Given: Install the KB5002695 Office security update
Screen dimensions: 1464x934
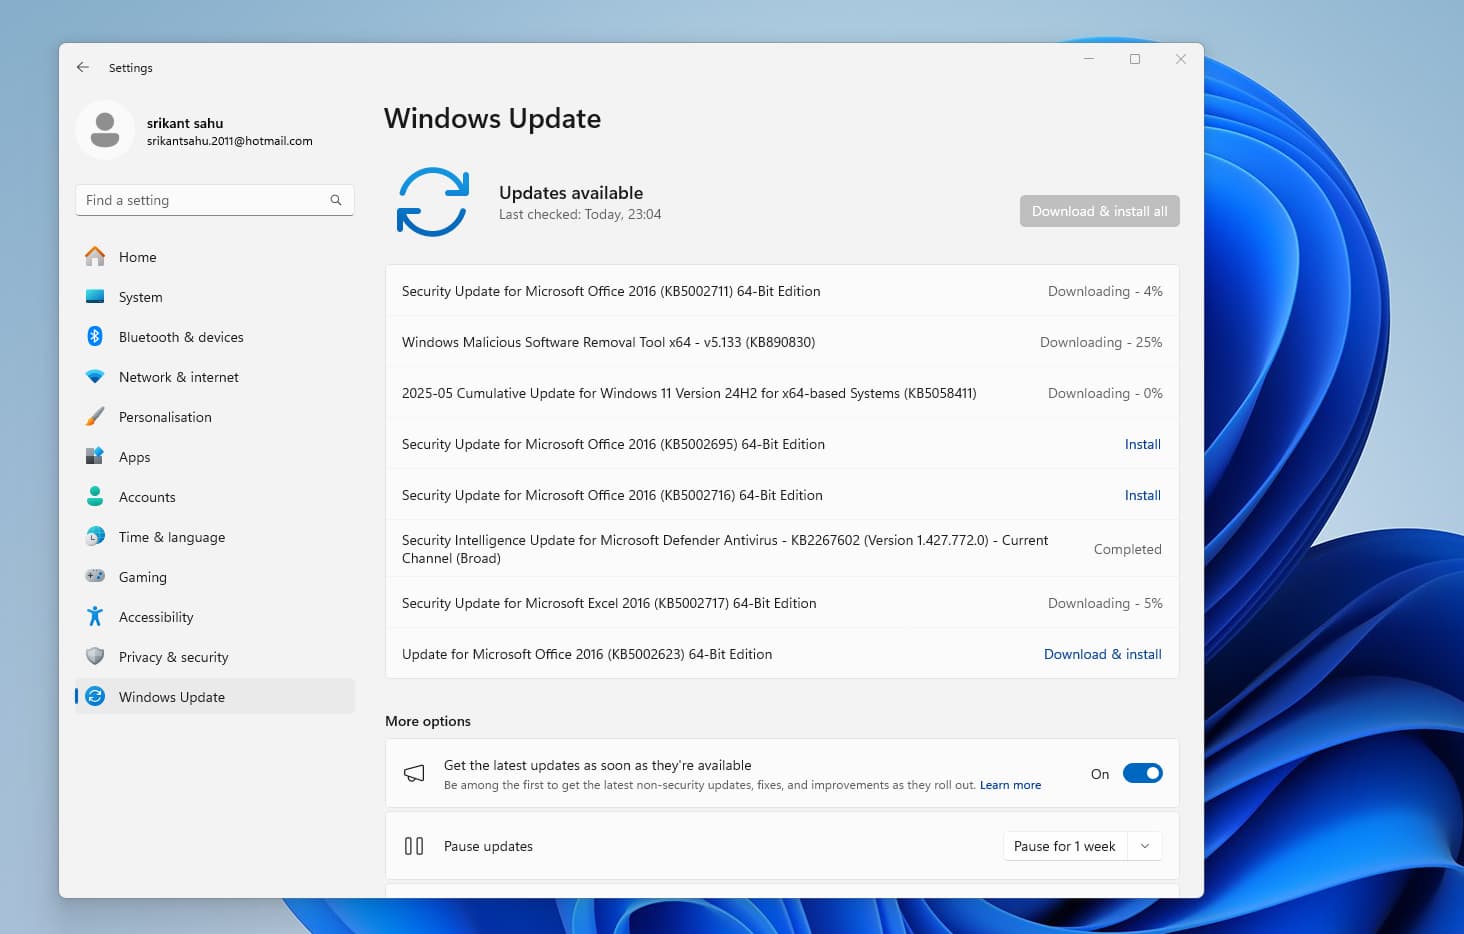Looking at the screenshot, I should (1142, 444).
